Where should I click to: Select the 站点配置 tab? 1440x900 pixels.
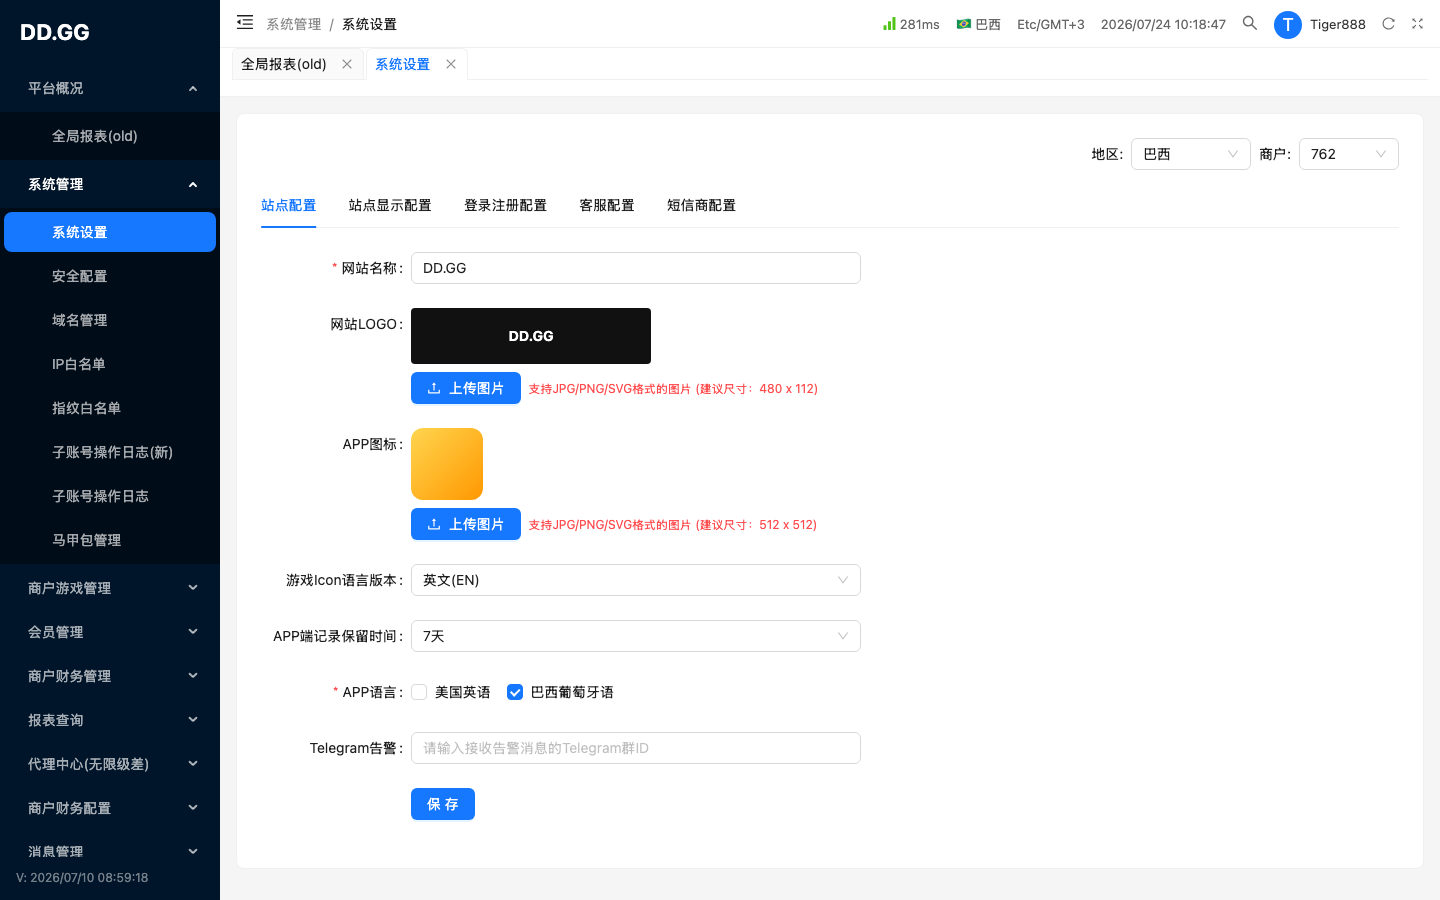coord(288,205)
